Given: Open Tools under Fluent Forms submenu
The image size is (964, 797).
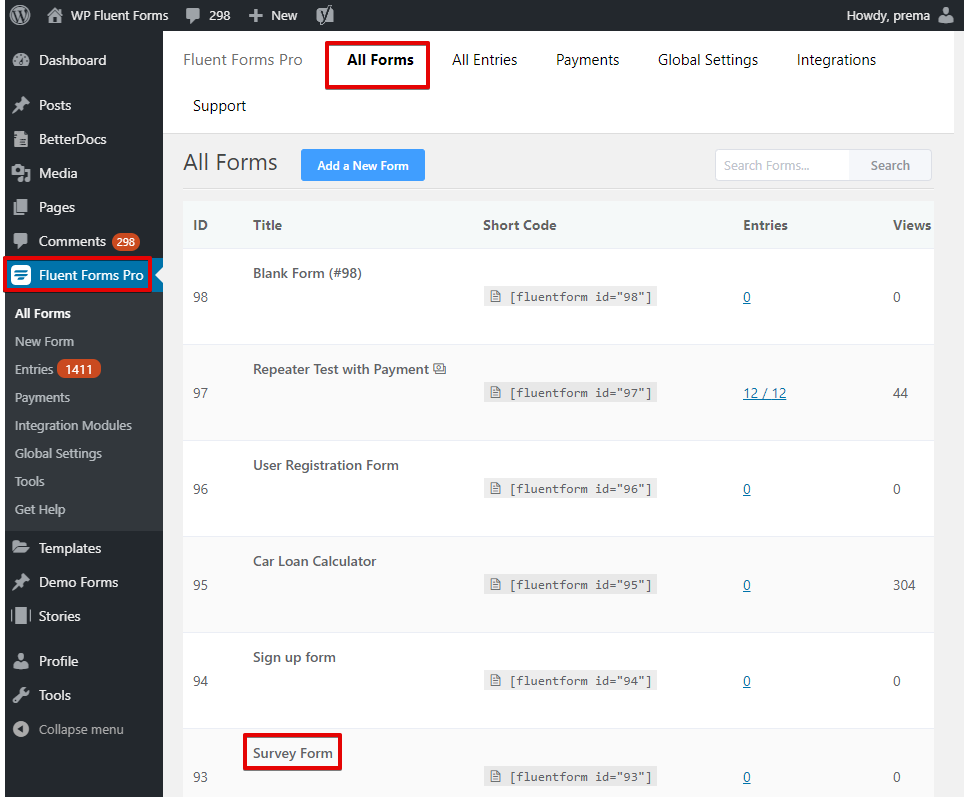Looking at the screenshot, I should tap(30, 482).
